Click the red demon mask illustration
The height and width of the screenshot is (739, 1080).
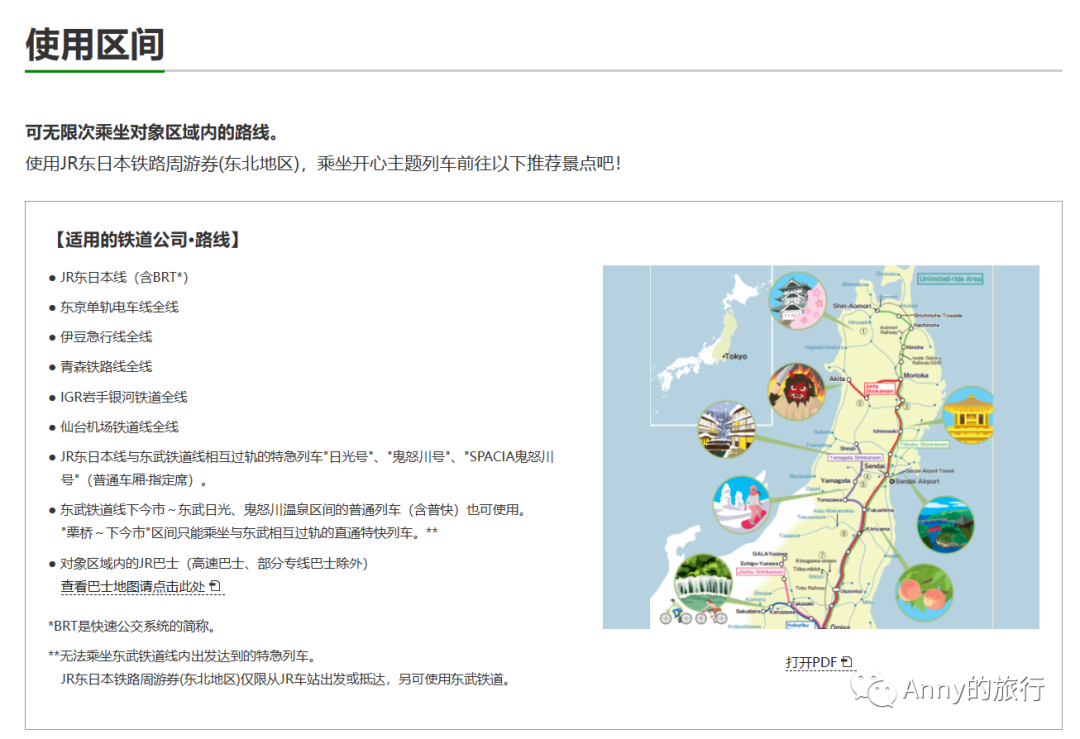[797, 392]
